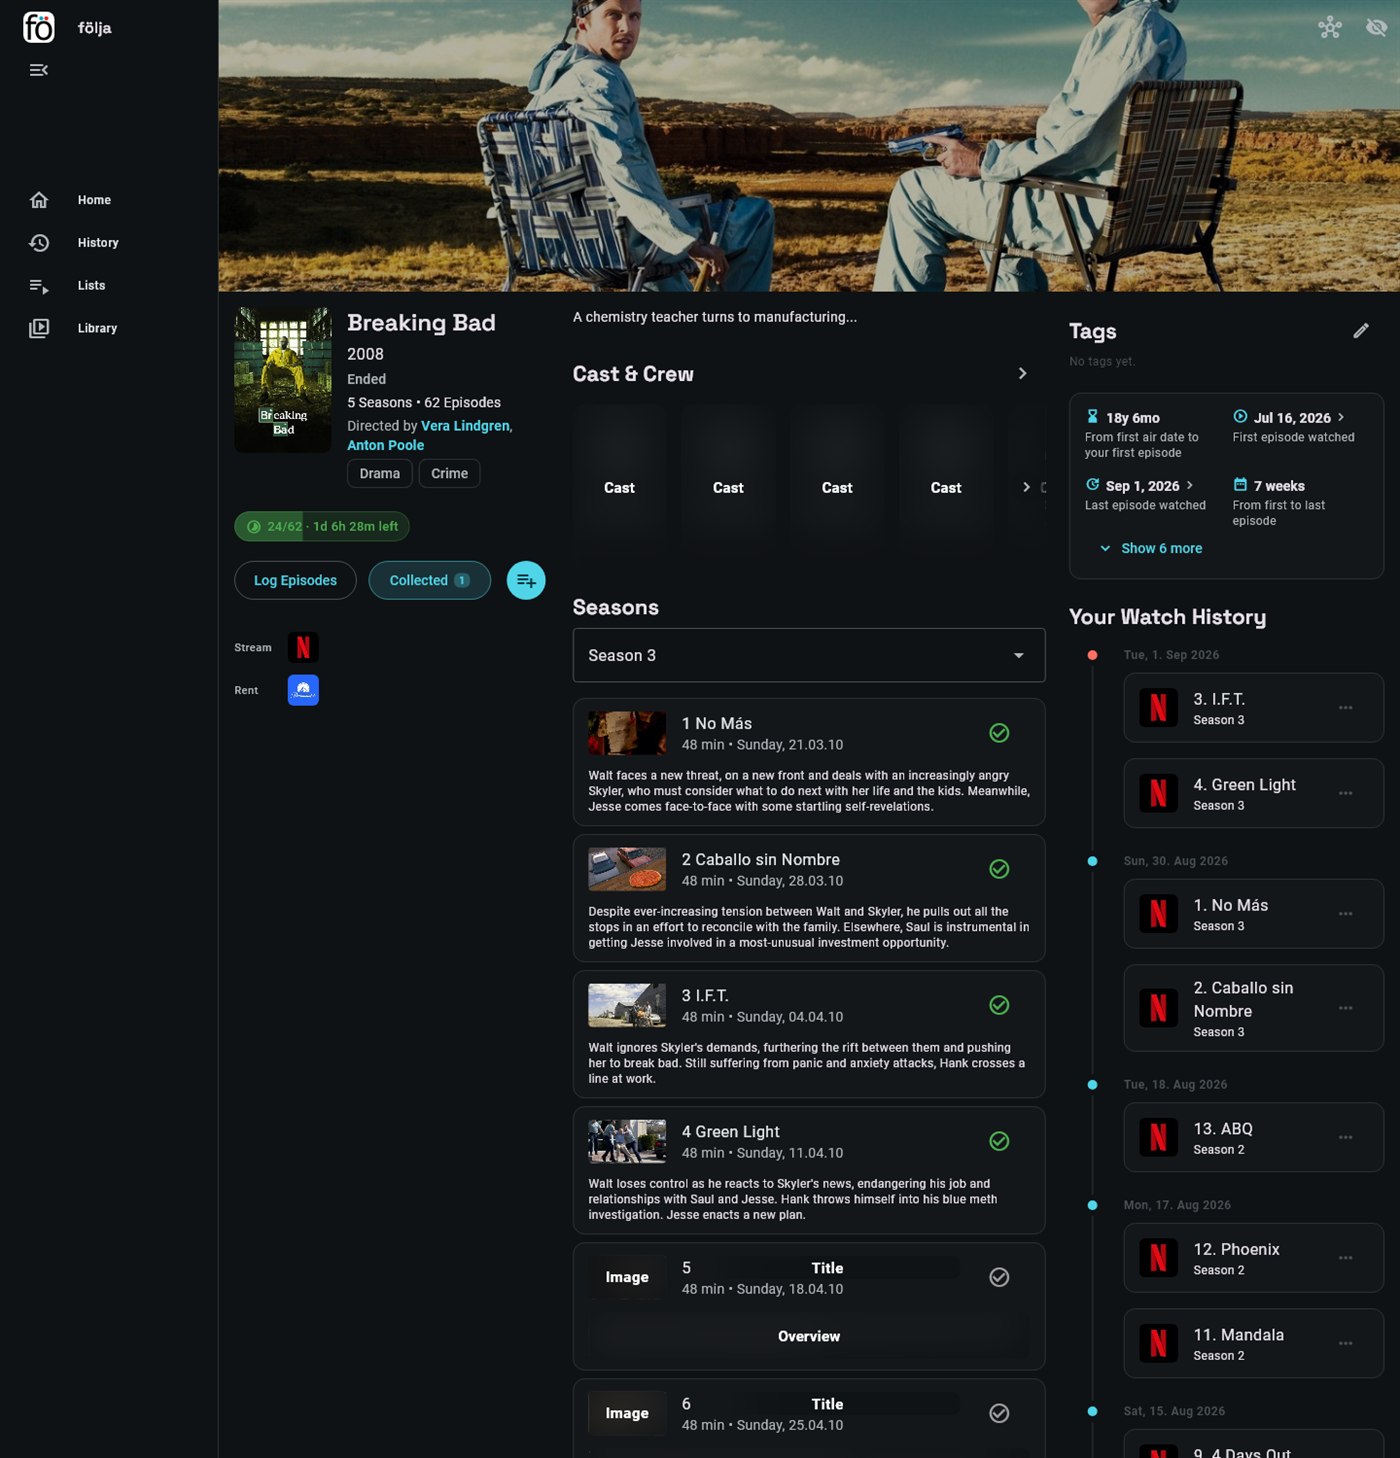Viewport: 1400px width, 1458px height.
Task: Open the 2 Caballo sin Nombre thumbnail
Action: pyautogui.click(x=627, y=869)
